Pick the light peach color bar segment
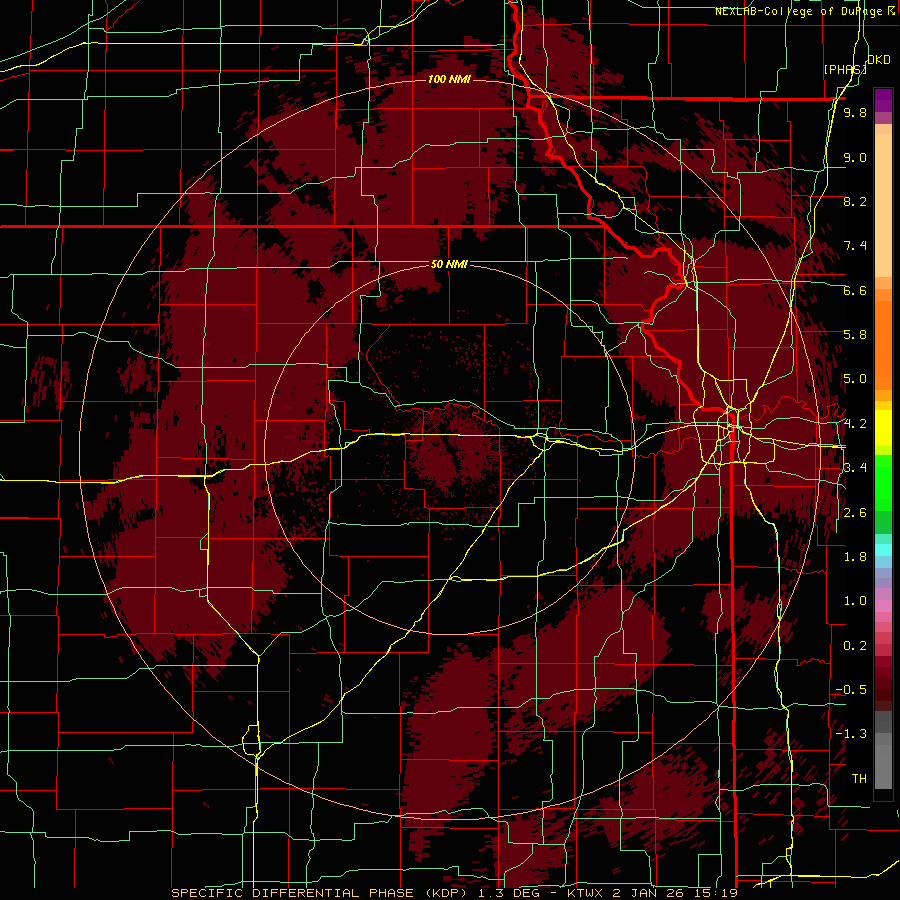 (x=883, y=205)
